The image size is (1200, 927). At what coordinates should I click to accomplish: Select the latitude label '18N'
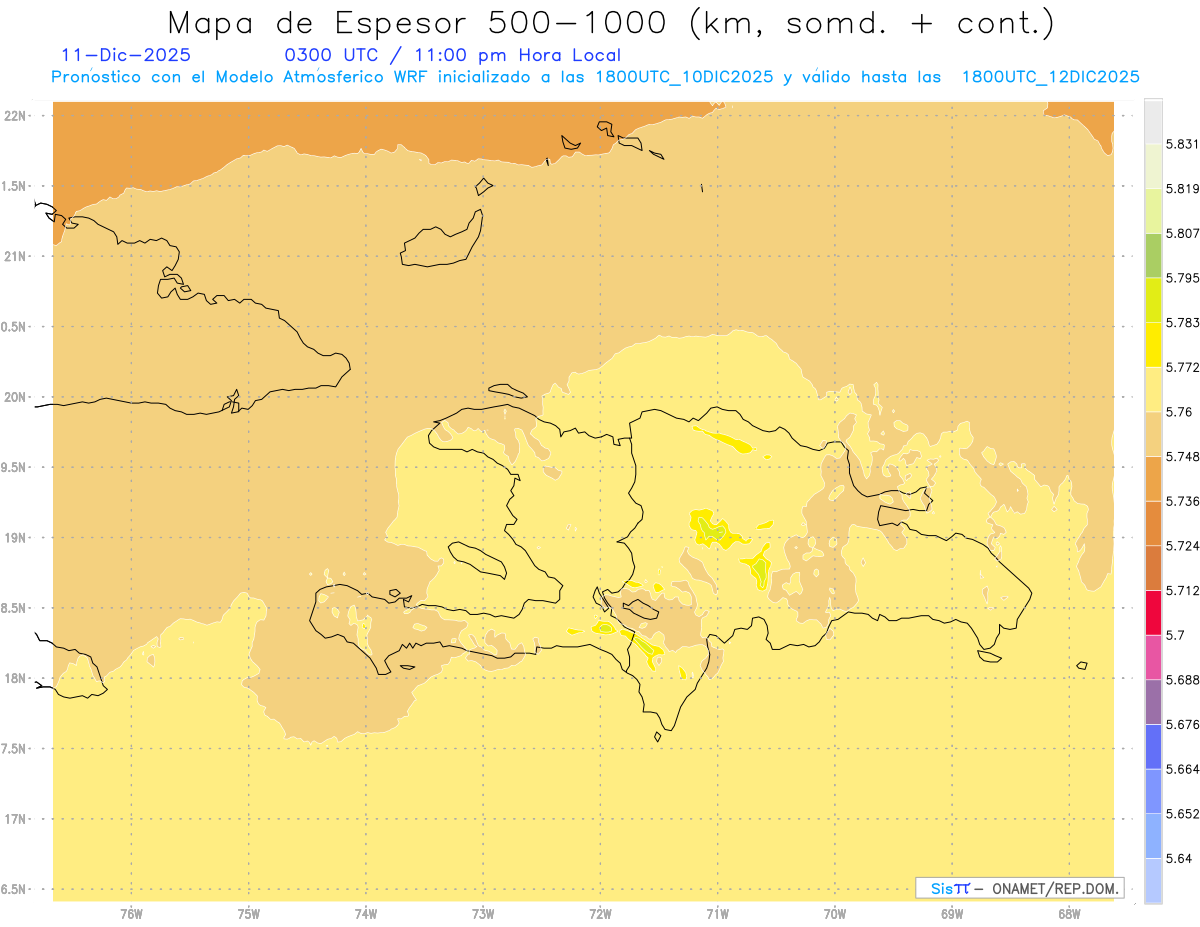point(15,678)
